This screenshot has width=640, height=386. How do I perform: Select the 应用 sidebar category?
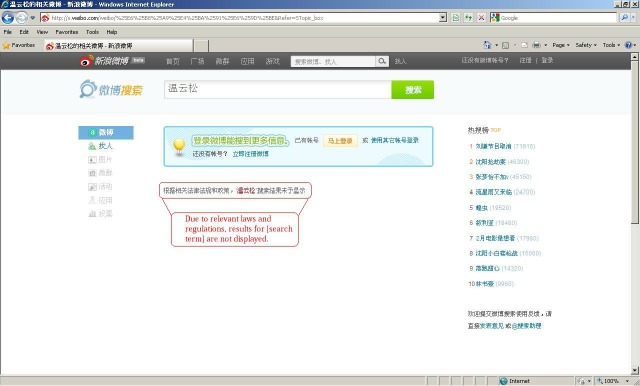100,200
